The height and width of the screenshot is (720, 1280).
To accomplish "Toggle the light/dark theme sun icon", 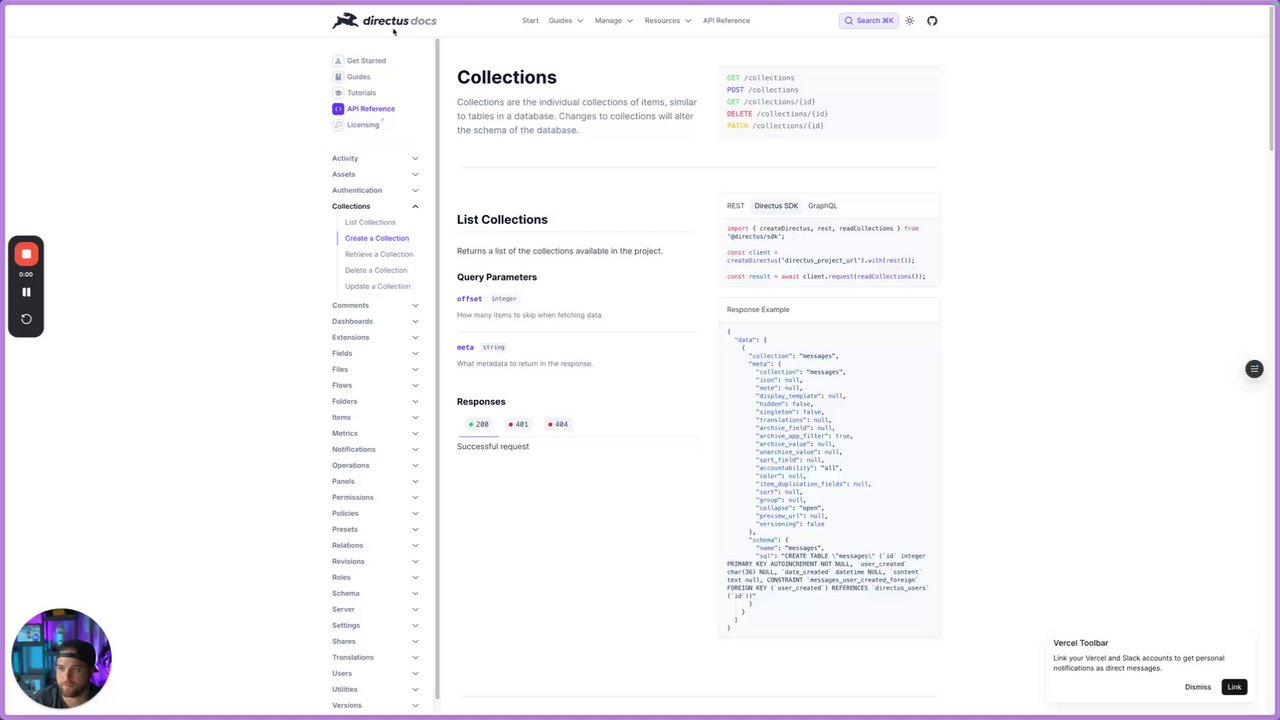I will click(909, 20).
